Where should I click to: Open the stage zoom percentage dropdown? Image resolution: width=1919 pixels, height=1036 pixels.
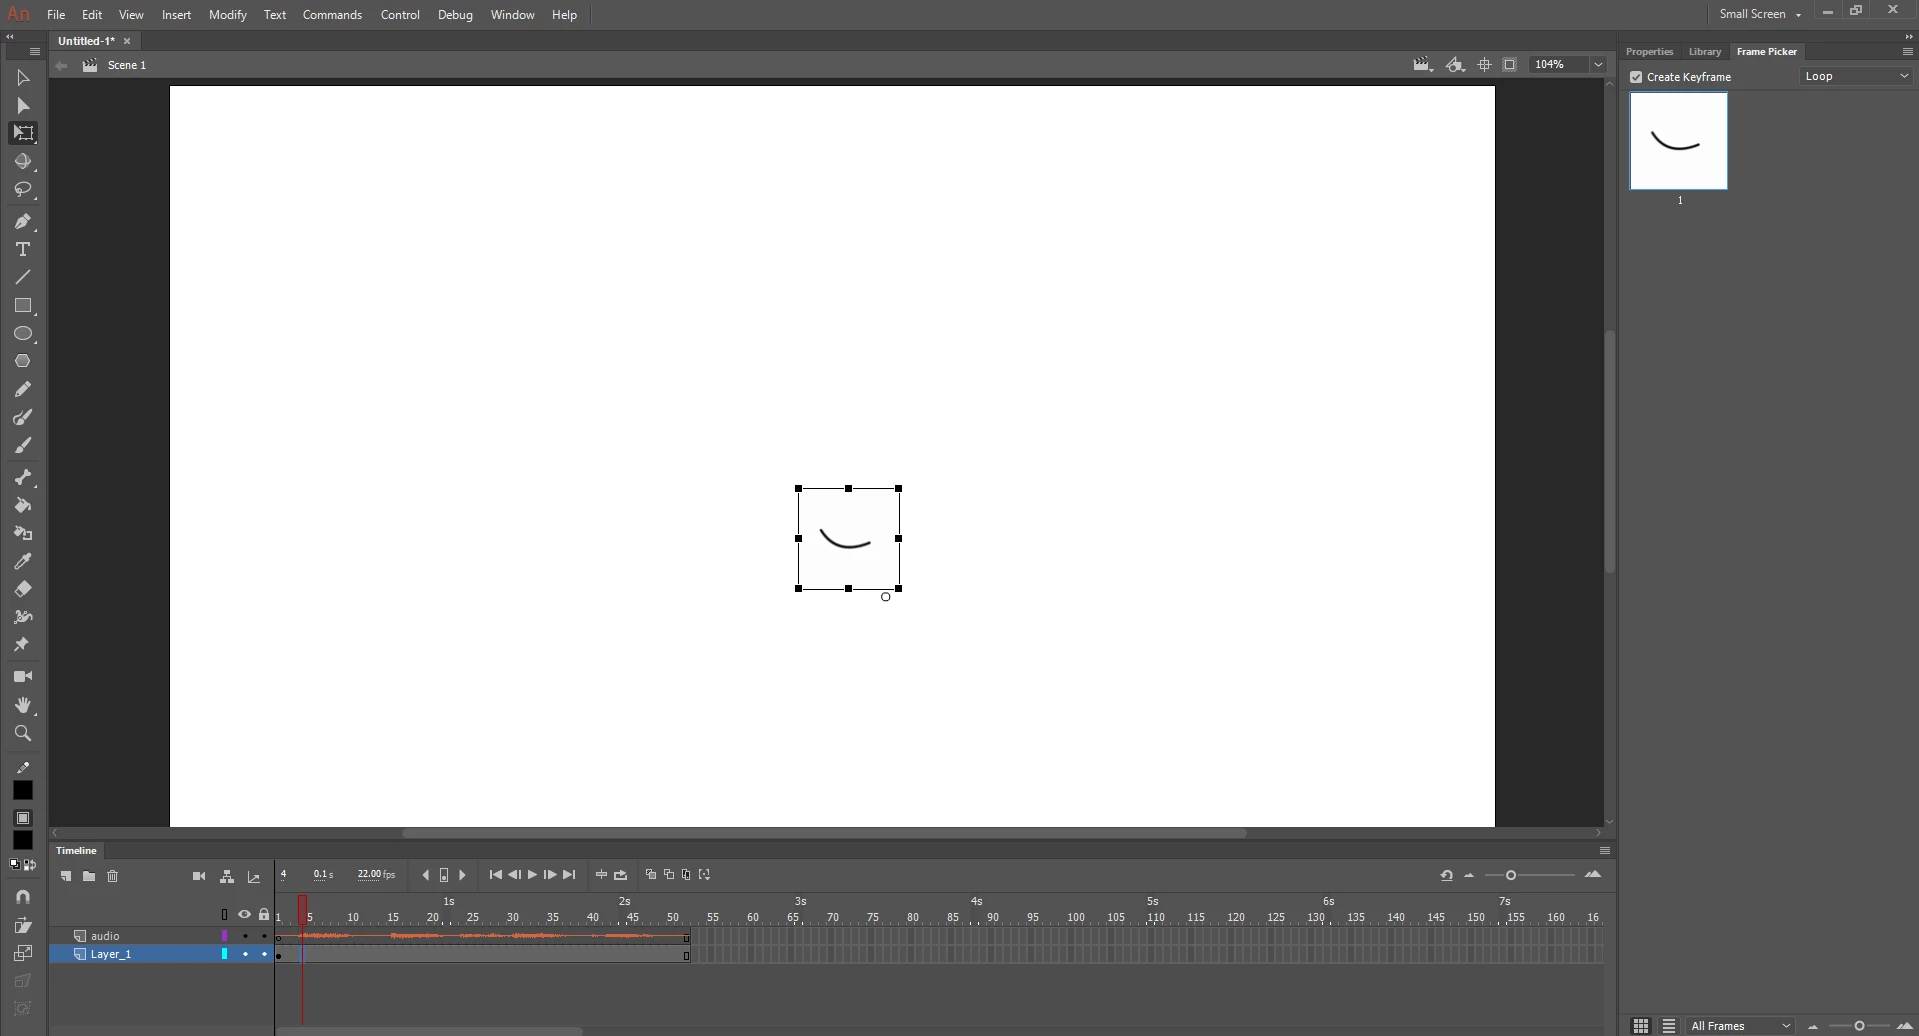1598,65
